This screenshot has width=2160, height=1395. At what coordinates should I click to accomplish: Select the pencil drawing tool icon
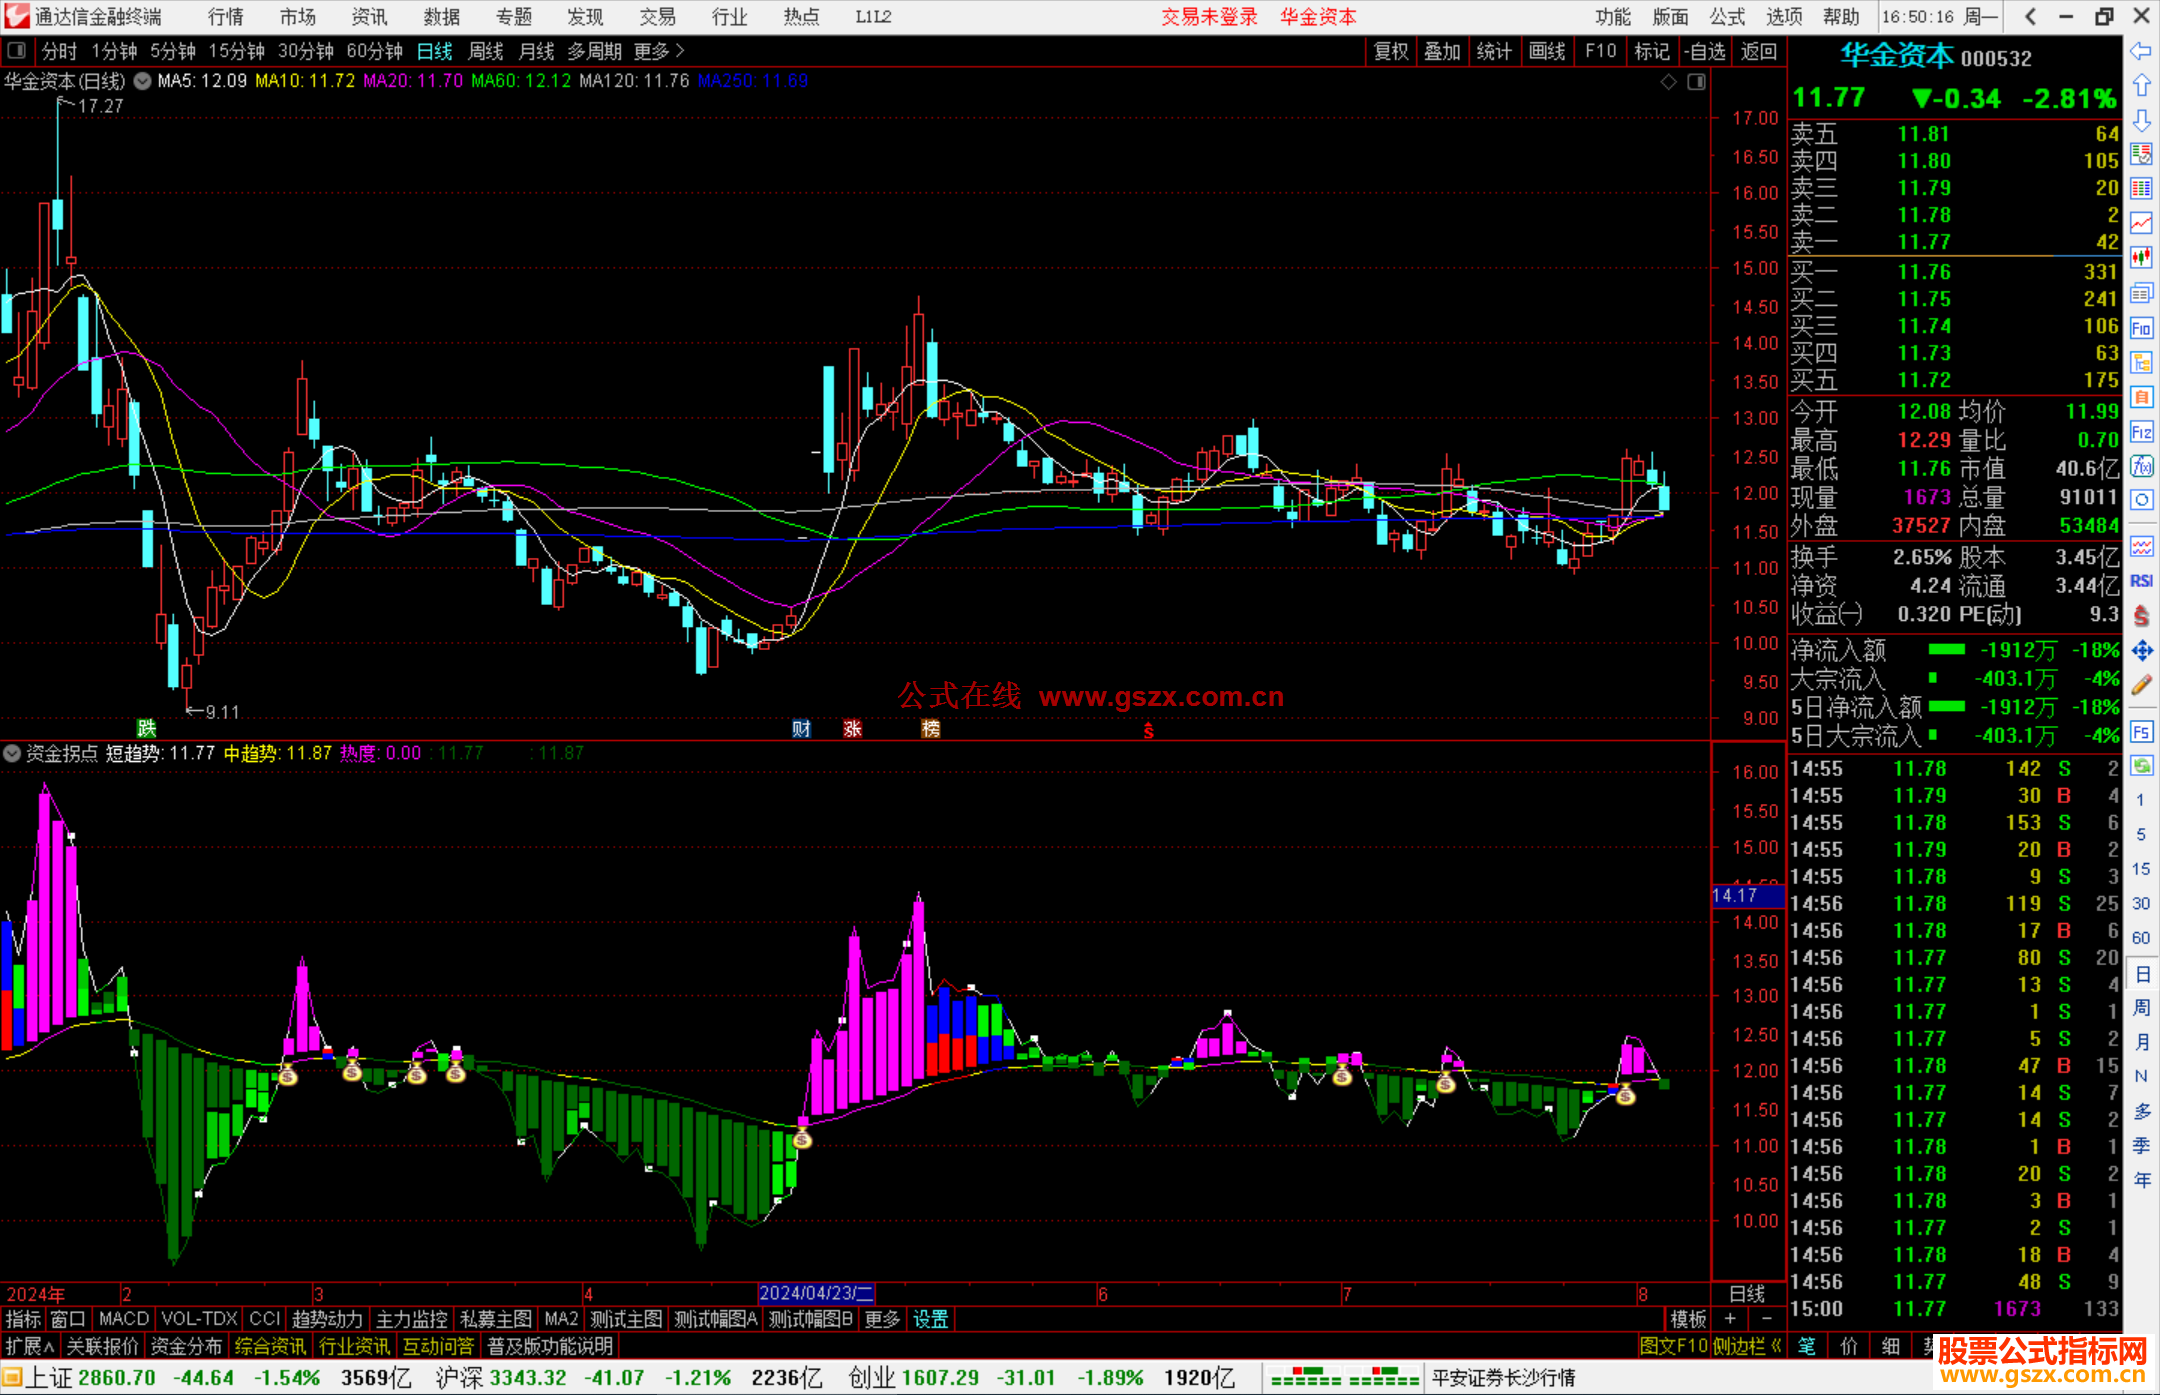(x=2141, y=685)
